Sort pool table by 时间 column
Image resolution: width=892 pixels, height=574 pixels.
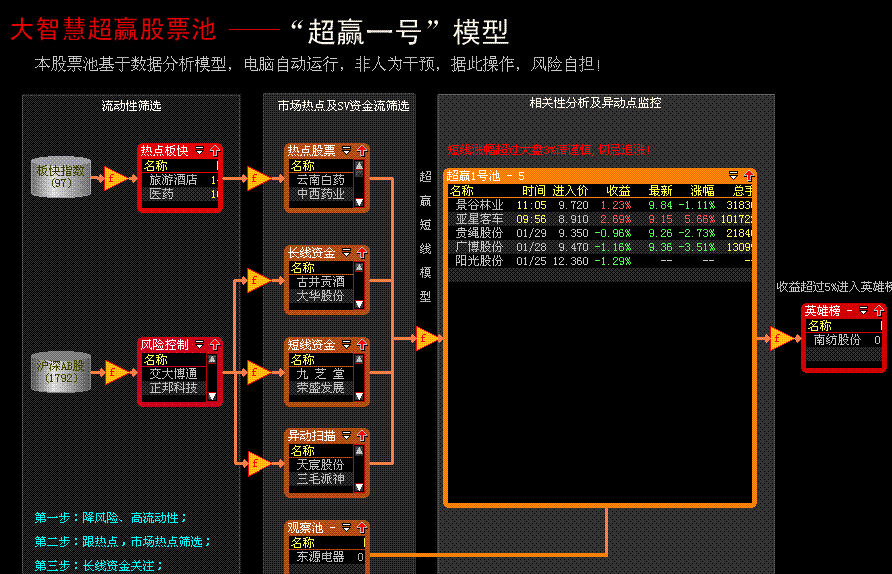pos(534,191)
